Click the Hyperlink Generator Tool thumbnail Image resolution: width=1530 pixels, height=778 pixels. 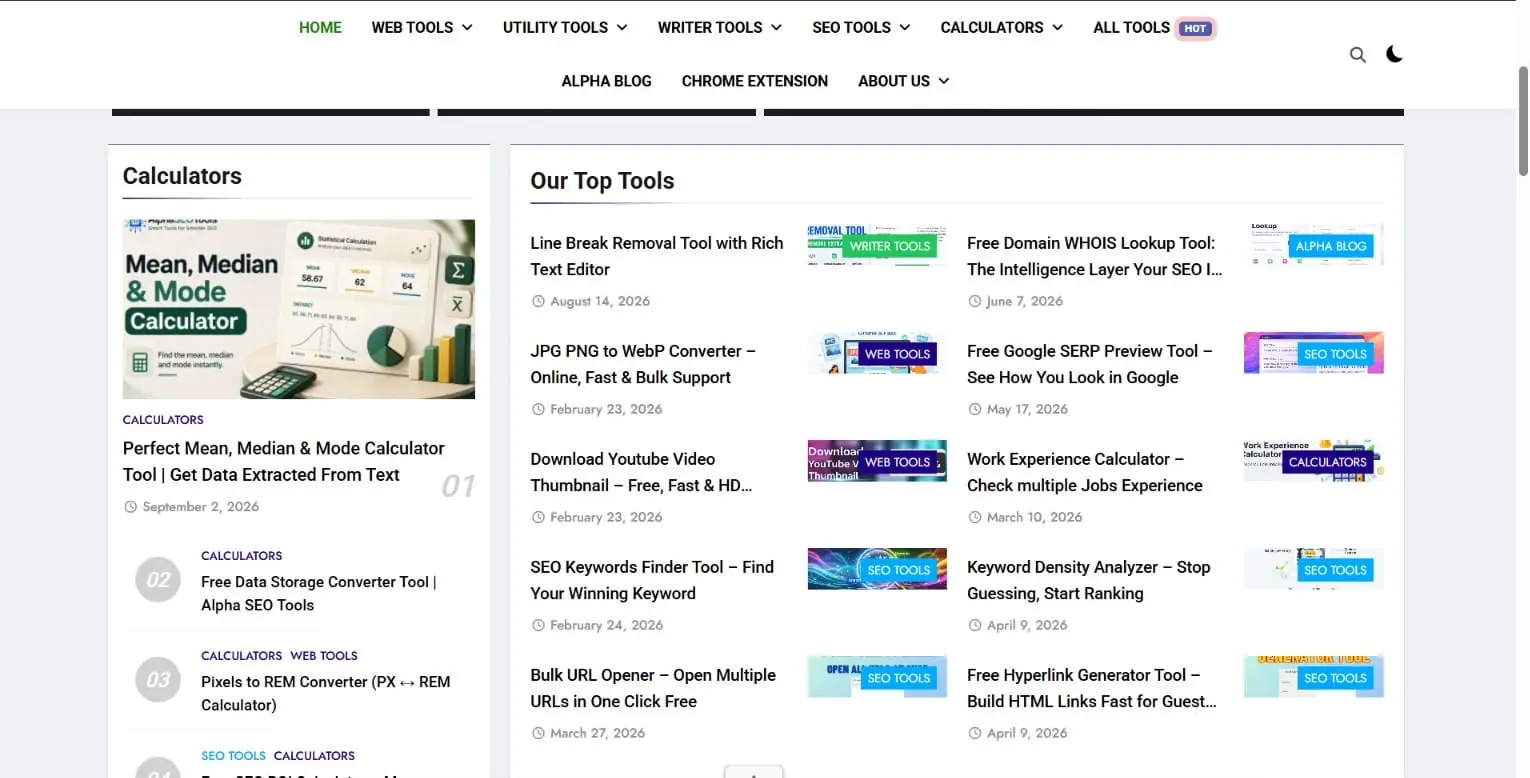(1314, 676)
